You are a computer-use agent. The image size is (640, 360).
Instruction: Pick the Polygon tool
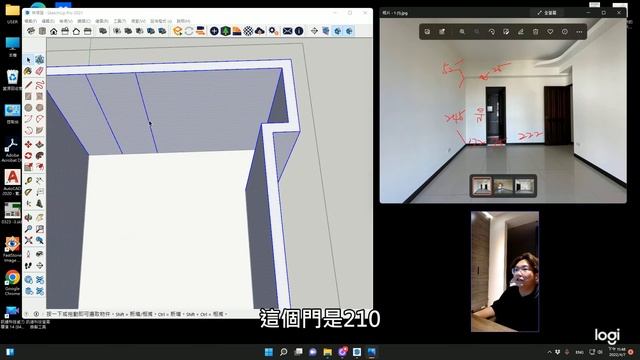(40, 107)
